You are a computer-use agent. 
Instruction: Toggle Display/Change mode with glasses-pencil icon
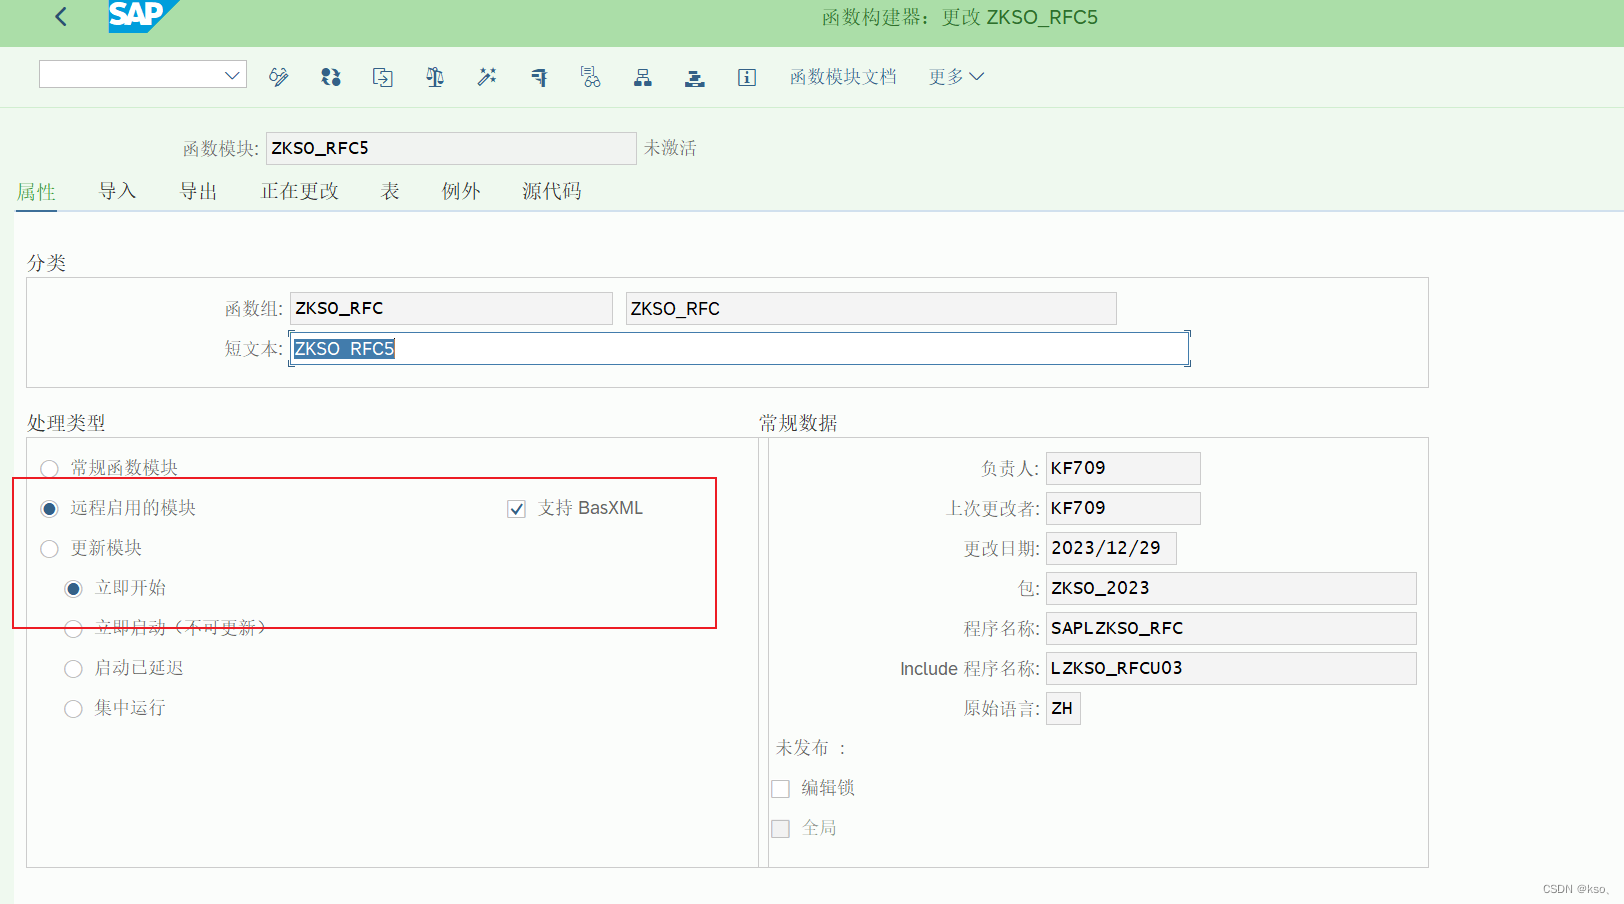pyautogui.click(x=278, y=76)
